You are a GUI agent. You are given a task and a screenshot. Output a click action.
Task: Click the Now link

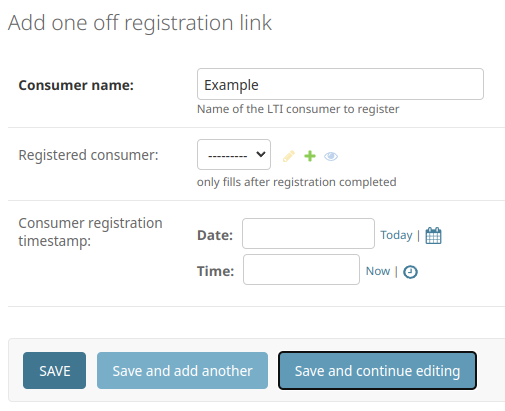(378, 271)
